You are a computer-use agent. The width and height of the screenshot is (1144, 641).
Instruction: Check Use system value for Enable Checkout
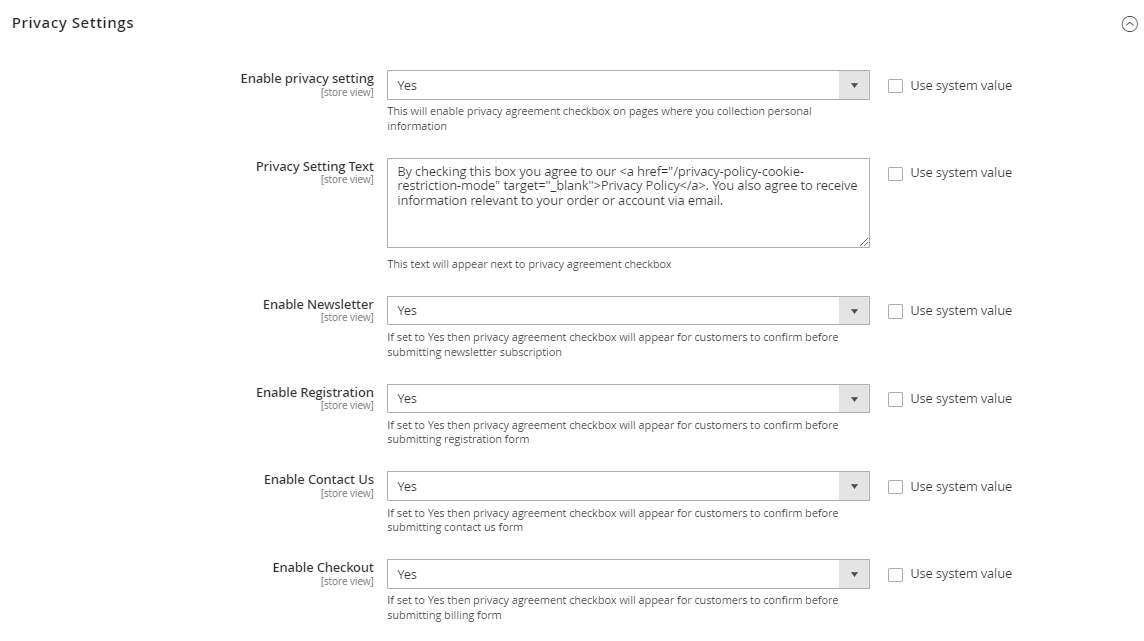coord(895,574)
